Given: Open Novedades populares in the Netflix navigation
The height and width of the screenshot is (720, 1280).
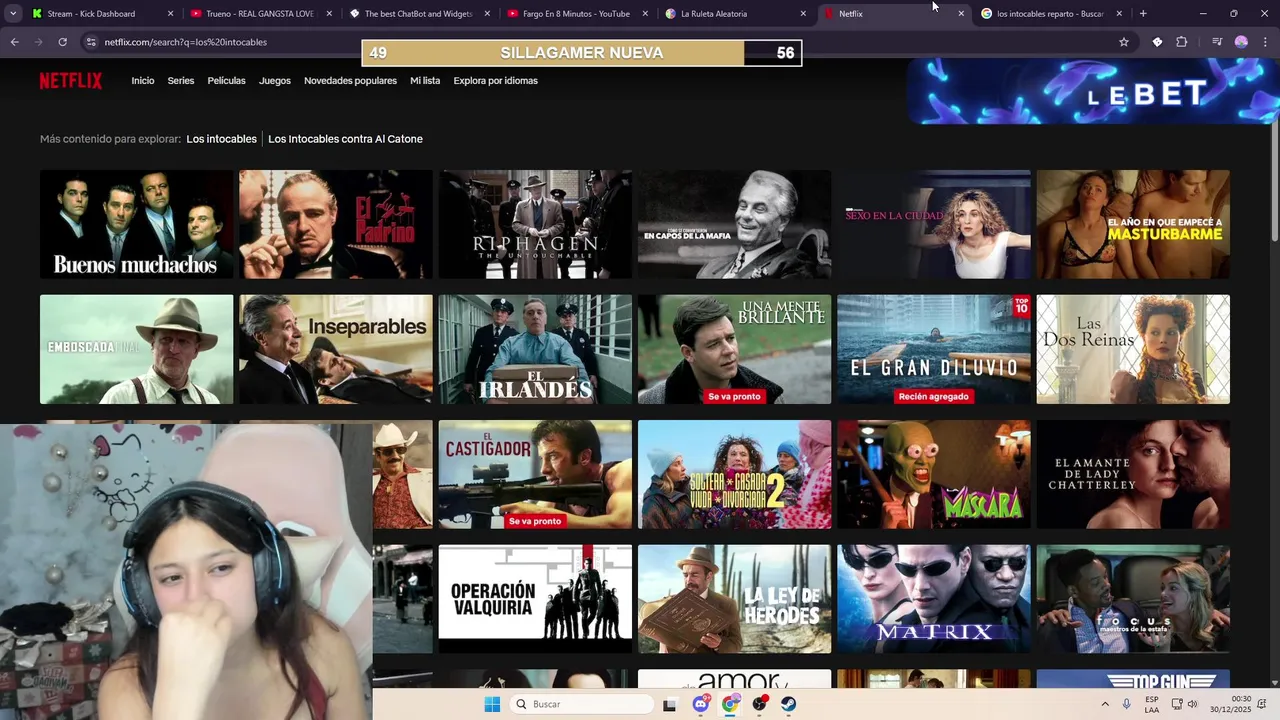Looking at the screenshot, I should pyautogui.click(x=350, y=81).
